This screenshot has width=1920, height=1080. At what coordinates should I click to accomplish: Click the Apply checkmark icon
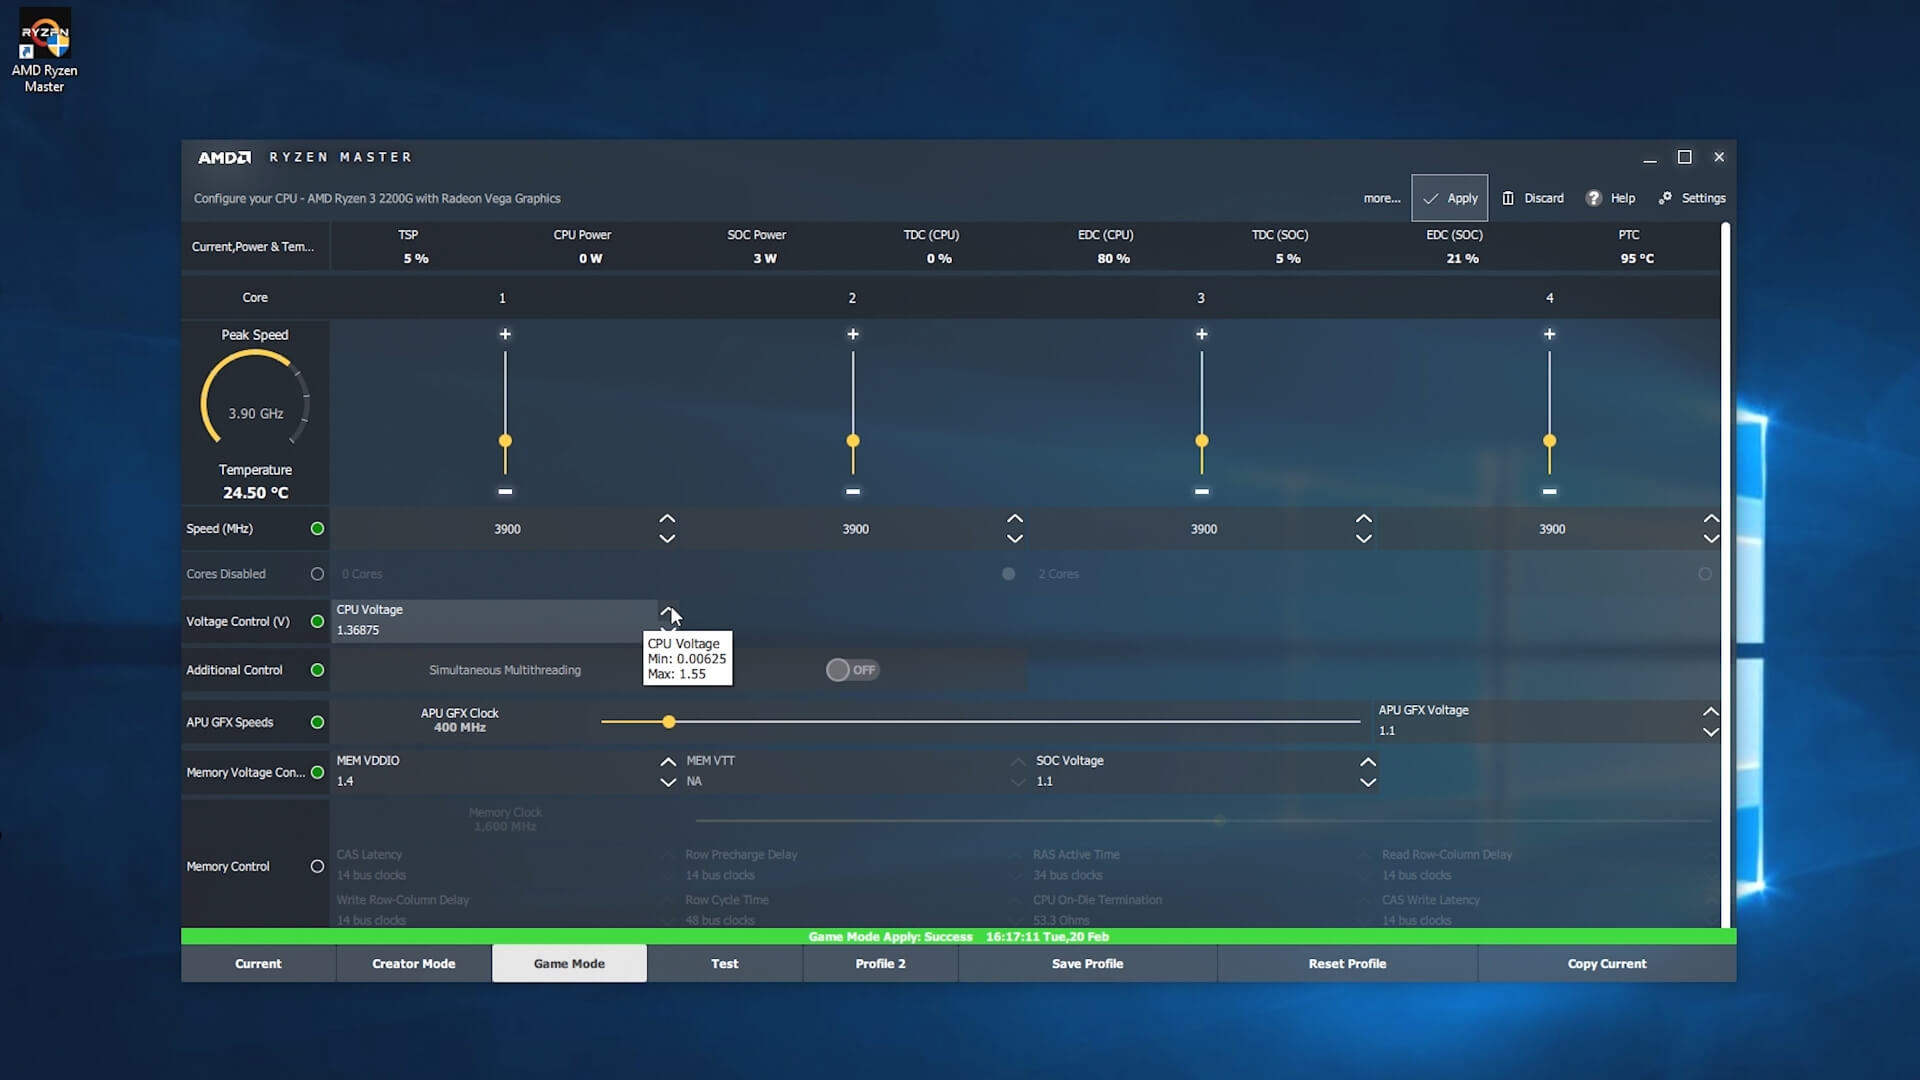tap(1431, 198)
